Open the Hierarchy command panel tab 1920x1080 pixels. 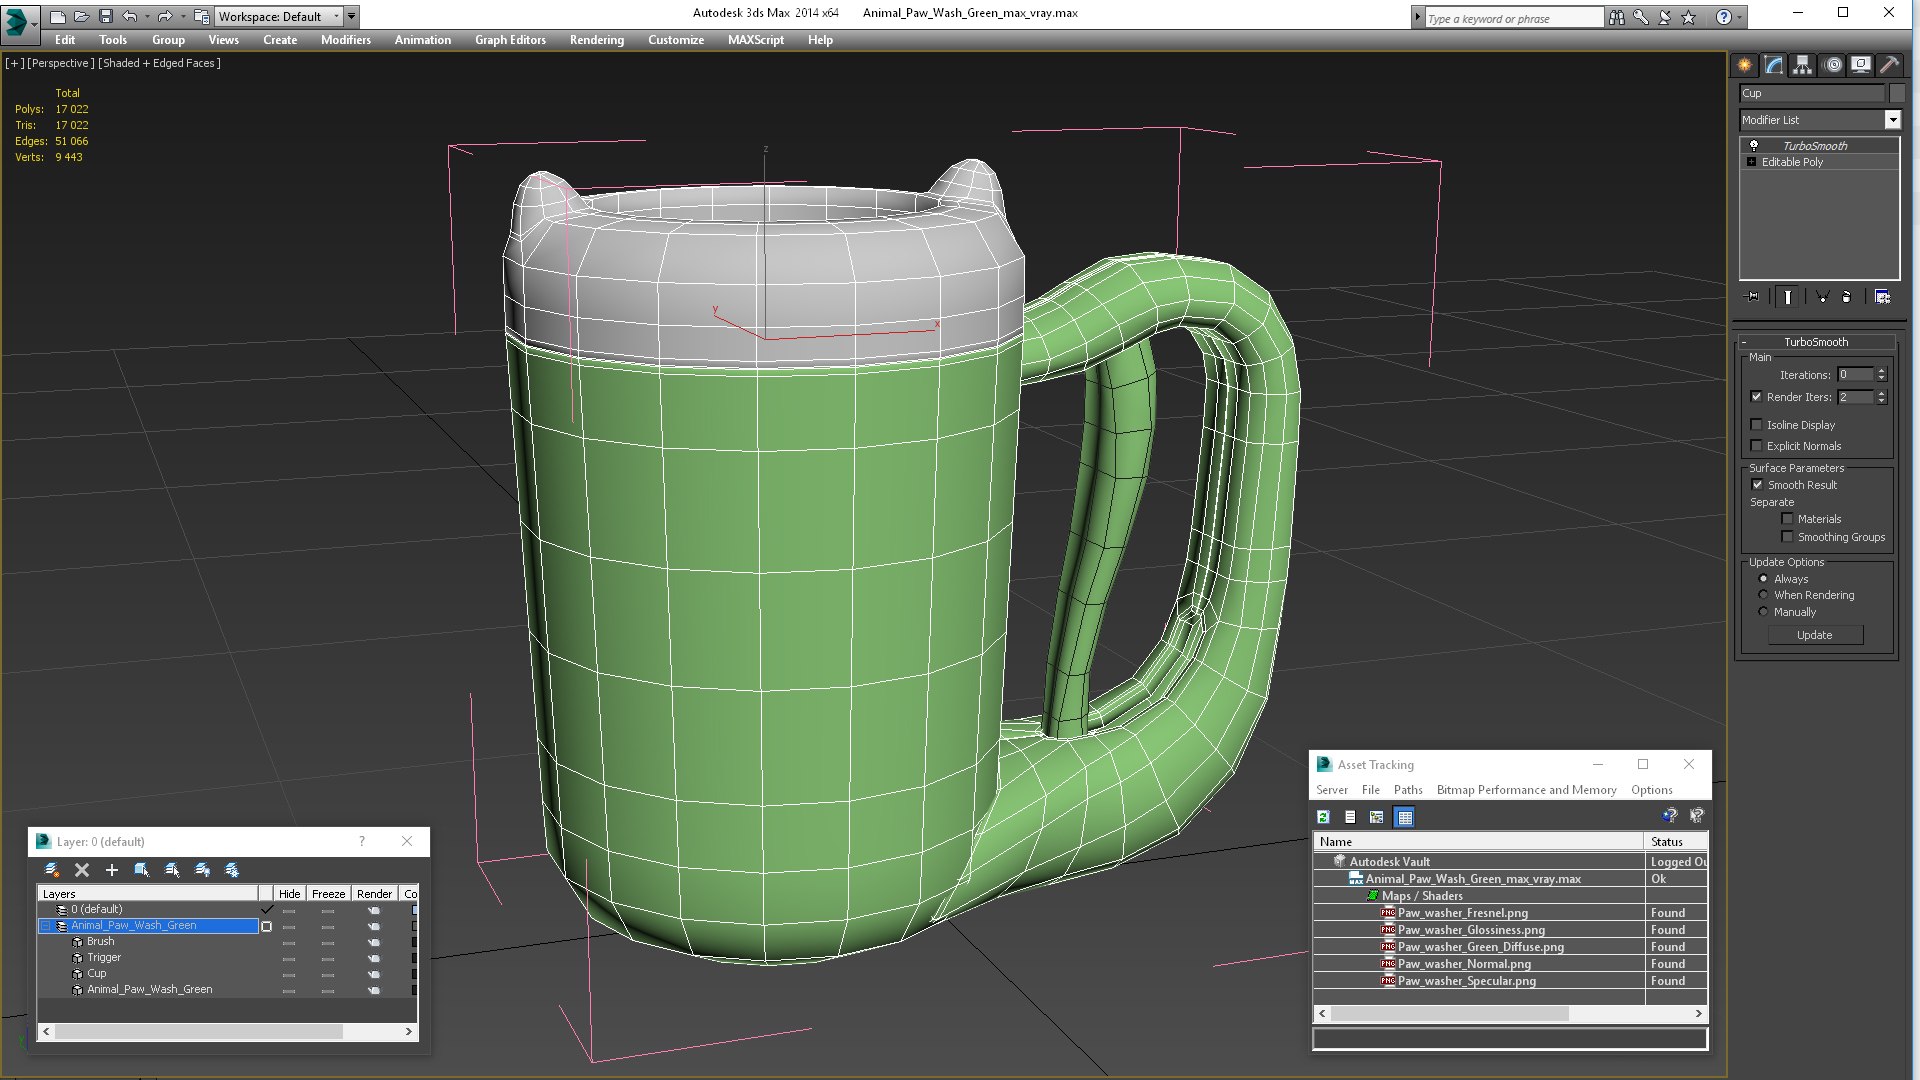click(1802, 65)
